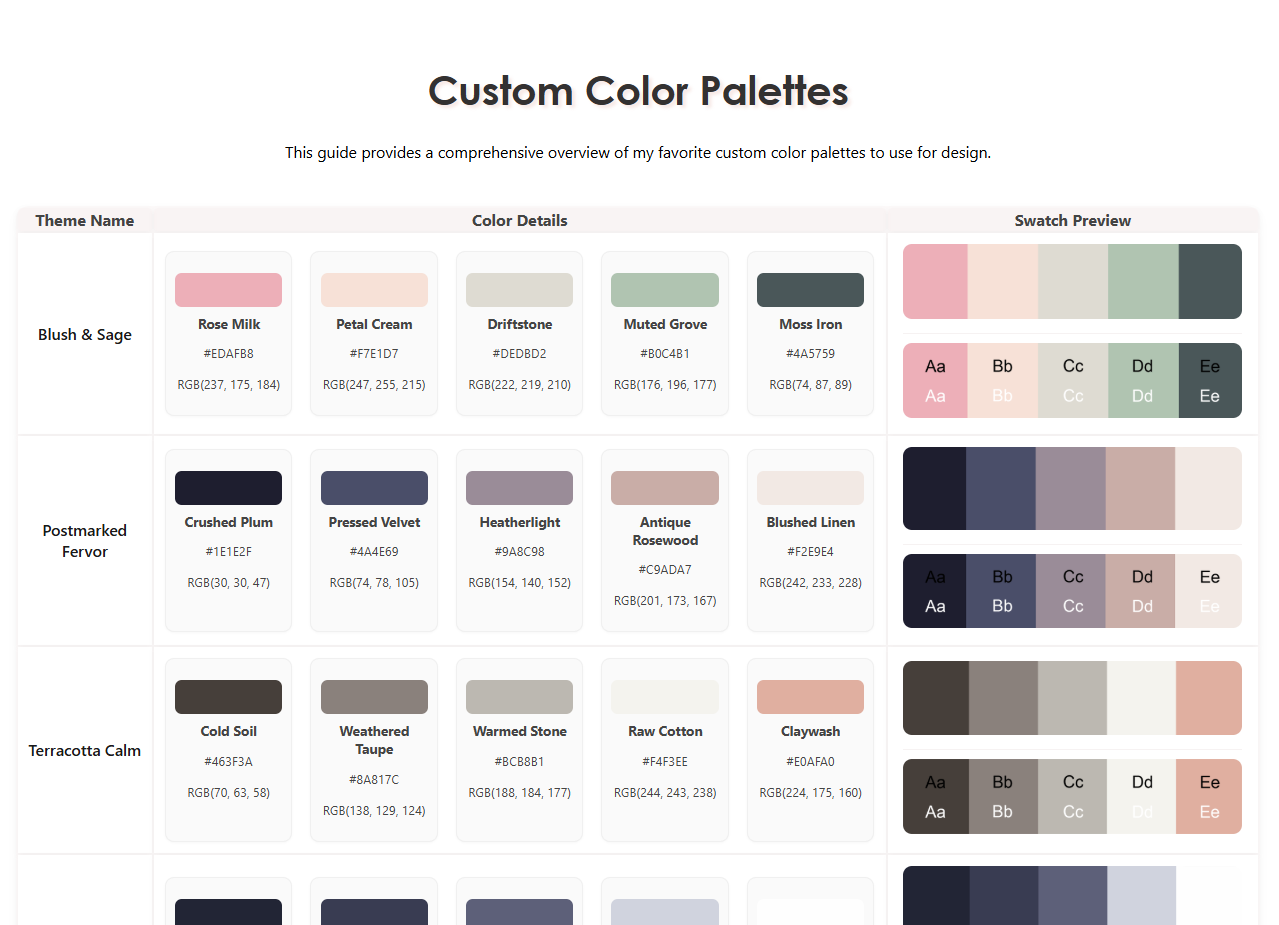Select the Claywash color chip
Image resolution: width=1279 pixels, height=925 pixels.
pos(810,697)
